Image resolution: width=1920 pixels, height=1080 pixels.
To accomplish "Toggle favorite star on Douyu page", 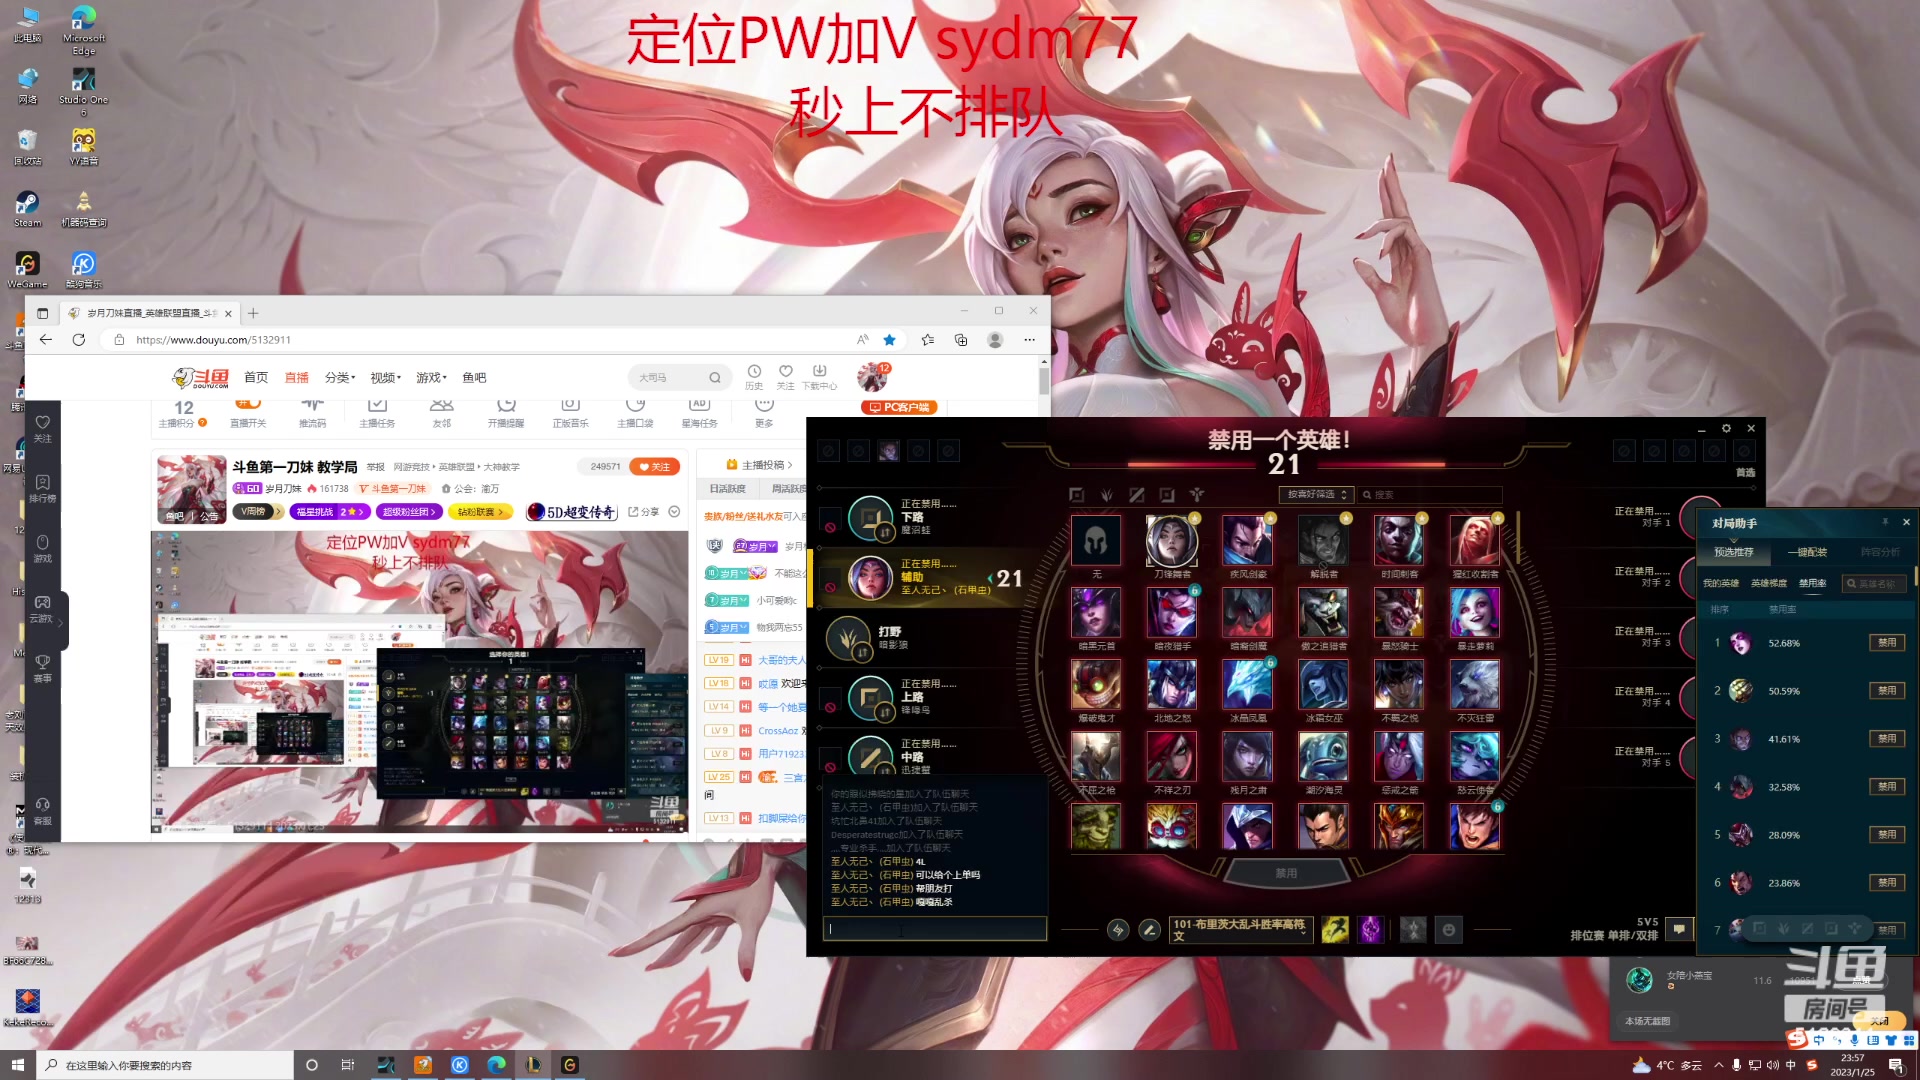I will (x=889, y=340).
